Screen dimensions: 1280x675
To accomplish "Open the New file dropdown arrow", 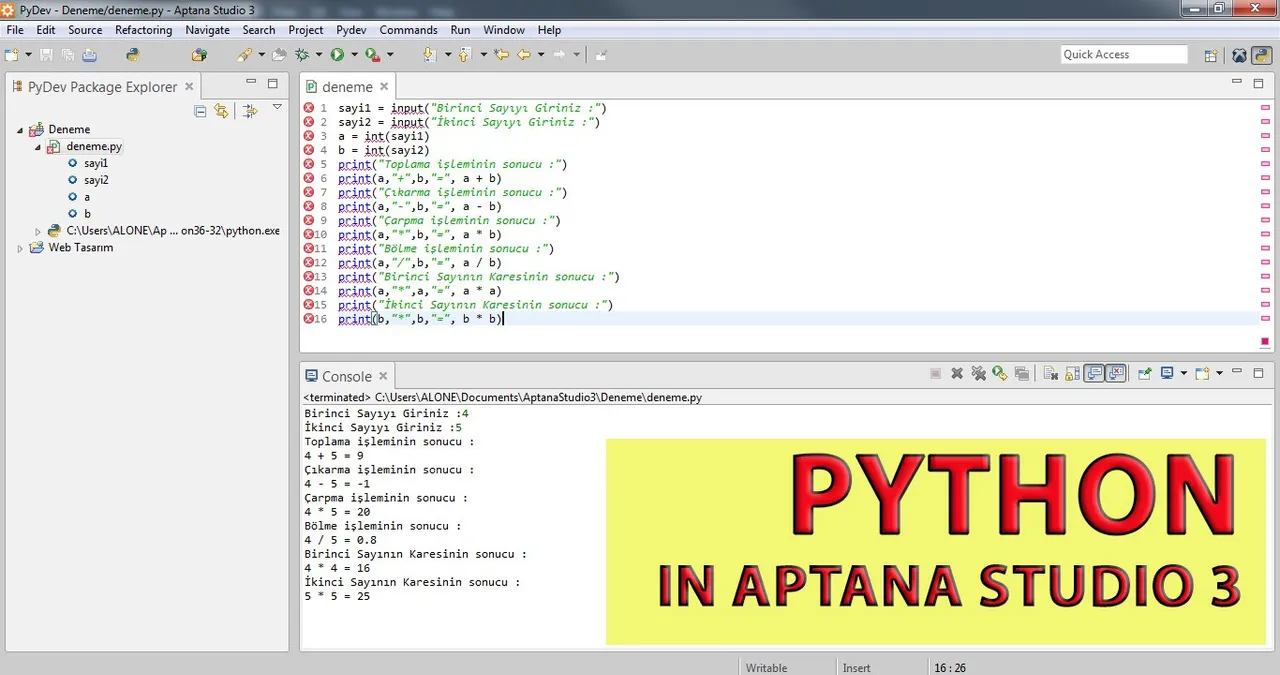I will tap(28, 55).
